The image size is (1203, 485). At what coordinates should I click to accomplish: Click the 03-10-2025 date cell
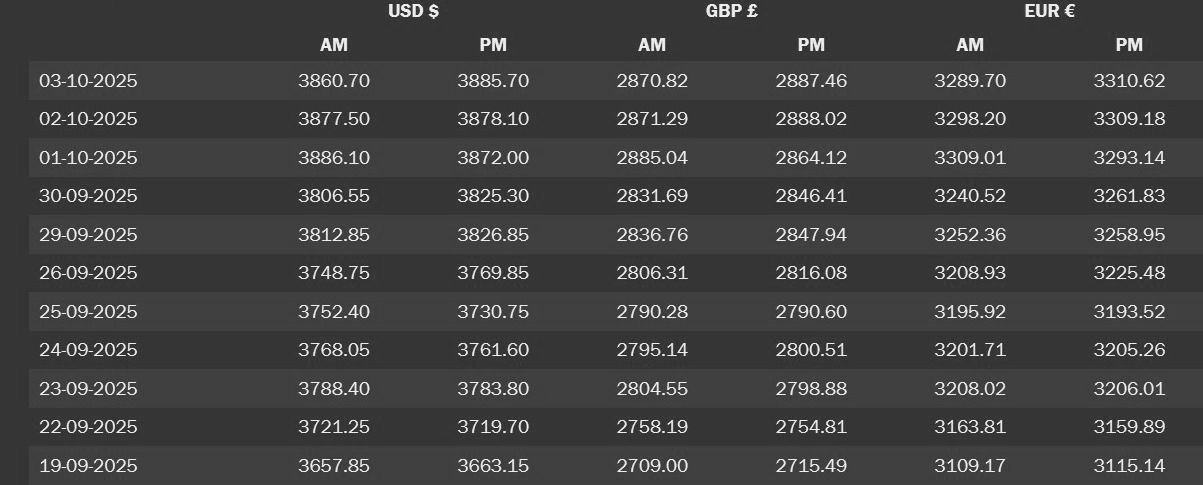click(x=88, y=81)
